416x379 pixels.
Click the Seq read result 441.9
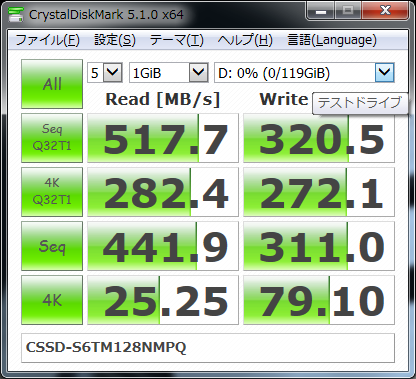pos(163,246)
